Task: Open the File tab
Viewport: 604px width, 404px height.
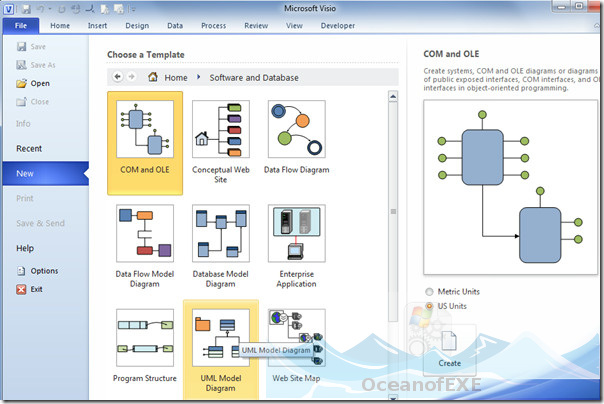Action: click(x=21, y=26)
